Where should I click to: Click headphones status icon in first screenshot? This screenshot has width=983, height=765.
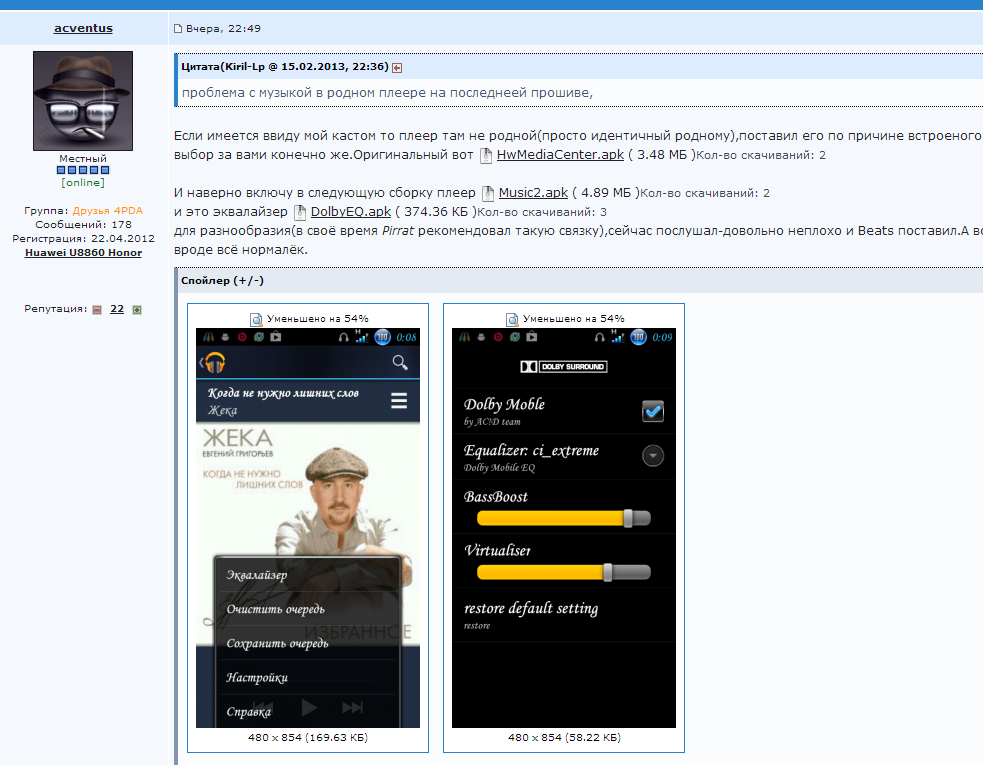pos(344,337)
